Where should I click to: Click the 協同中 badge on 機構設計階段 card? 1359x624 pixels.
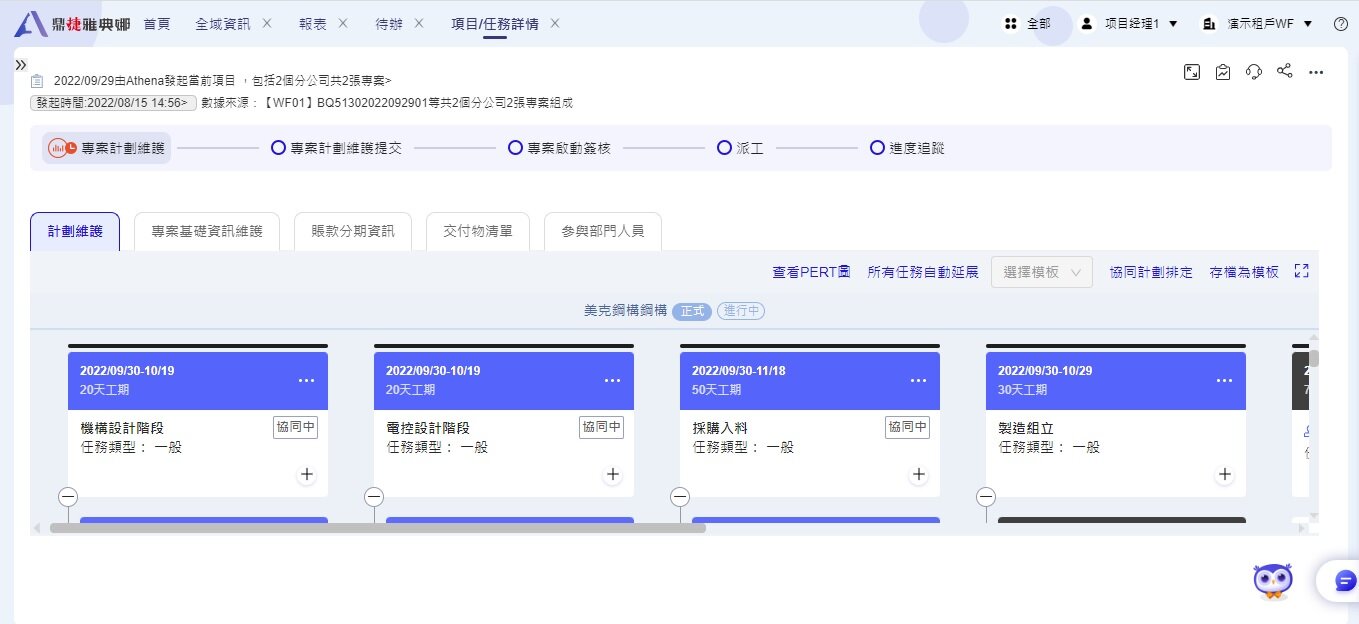[x=295, y=425]
